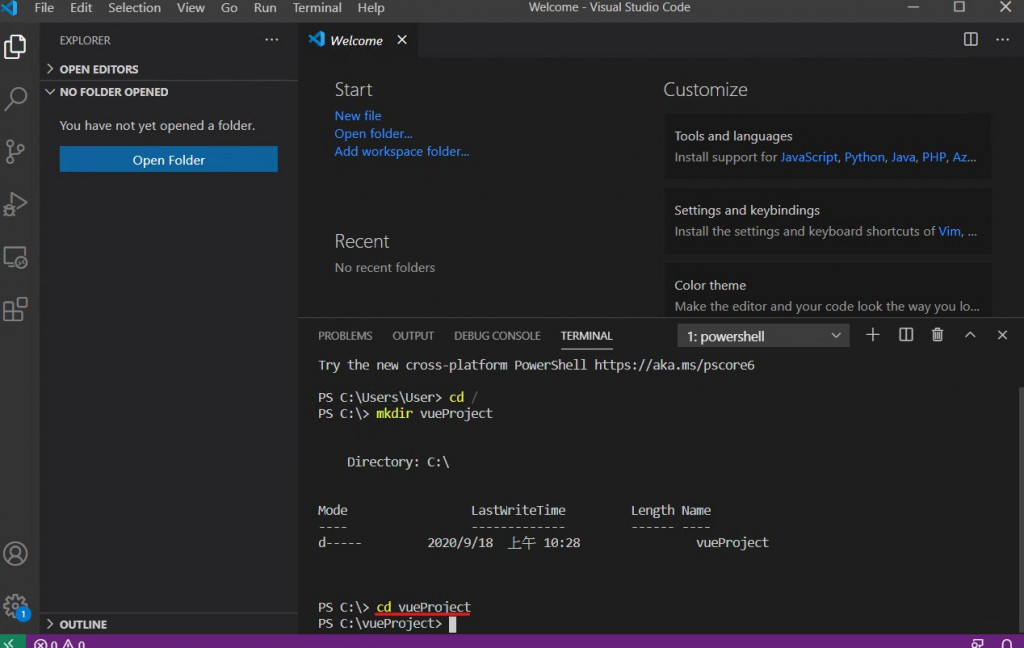Kill terminal with trash icon
This screenshot has width=1024, height=648.
coord(937,335)
